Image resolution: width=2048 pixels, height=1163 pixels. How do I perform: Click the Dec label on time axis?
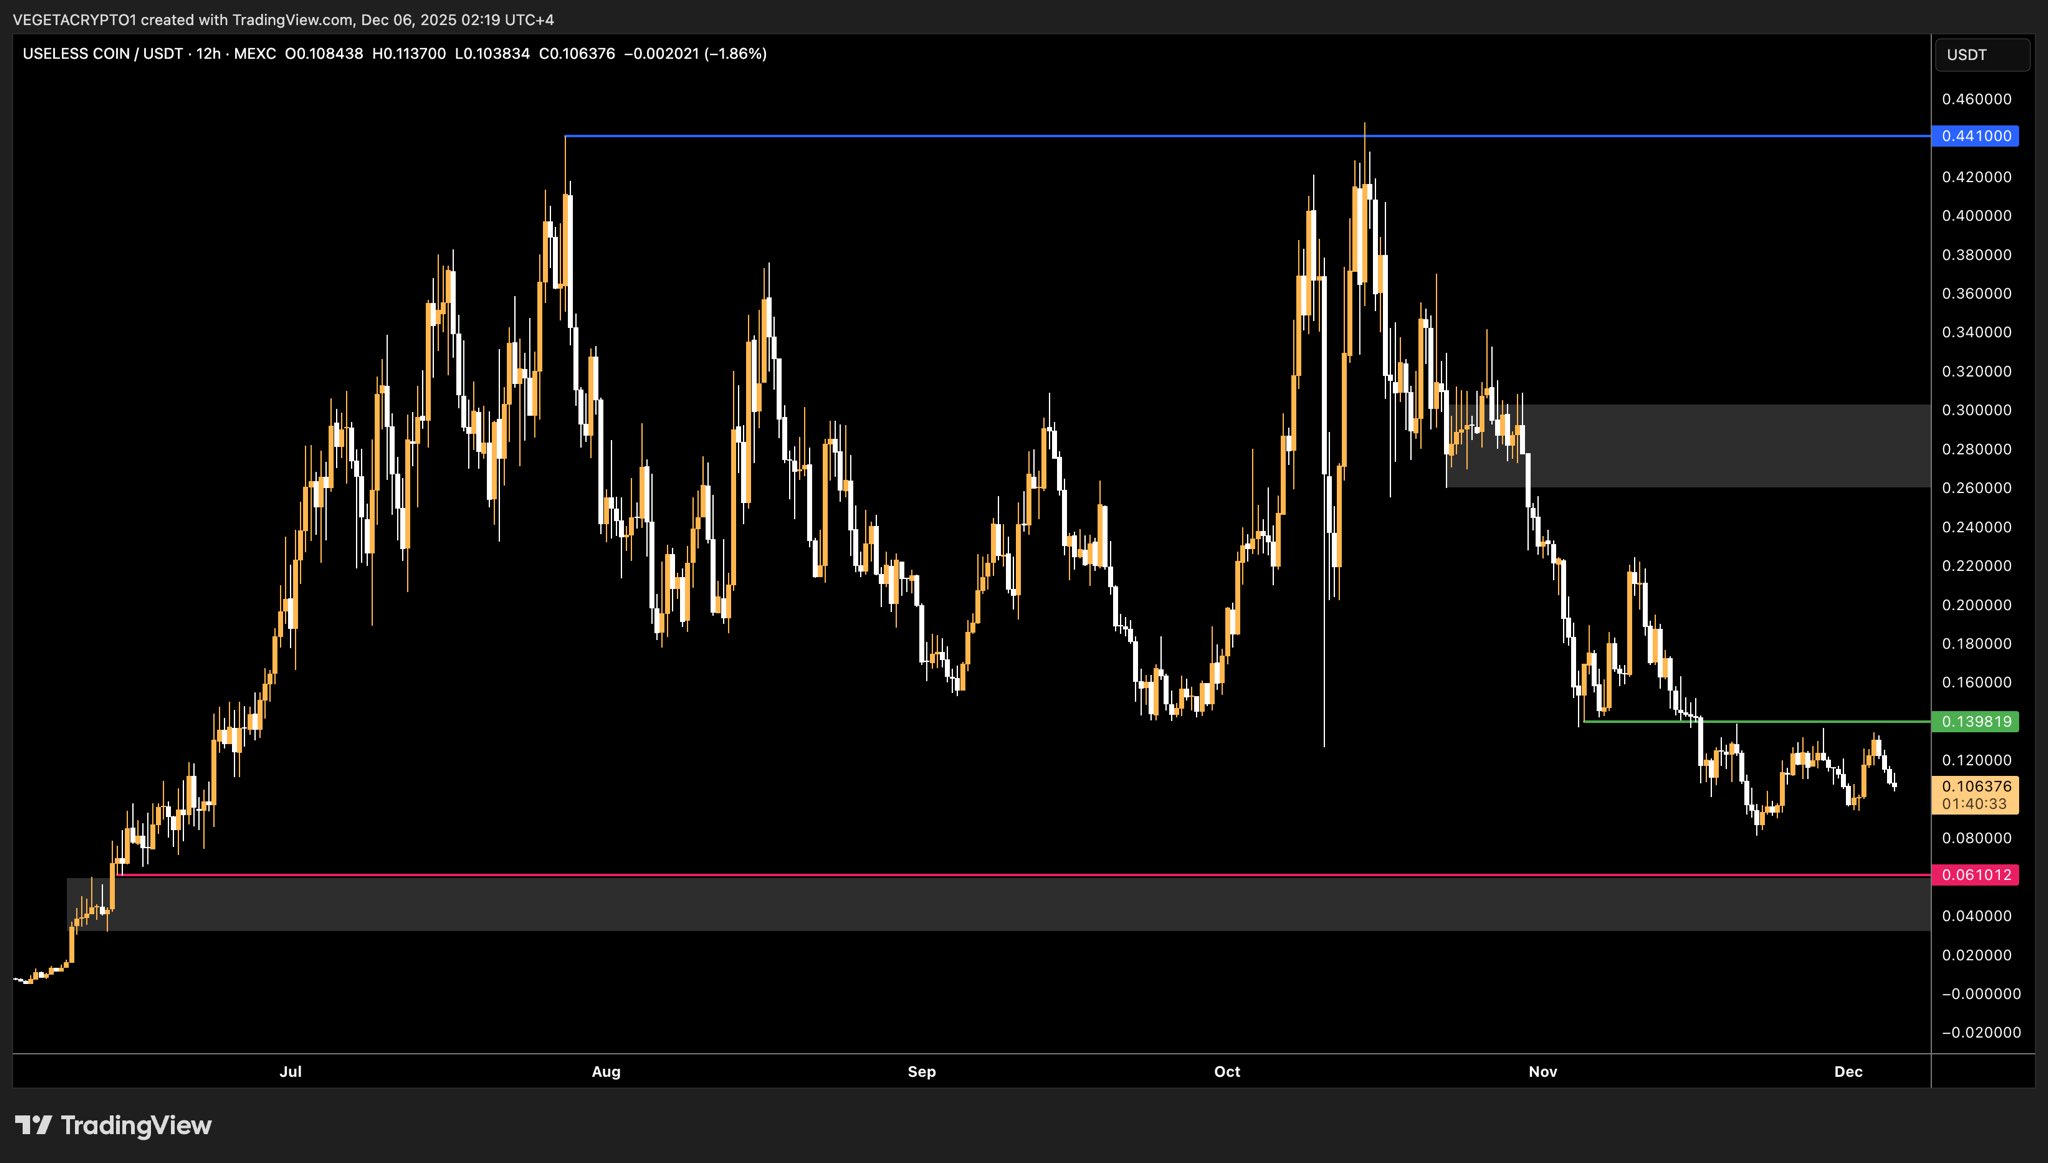pyautogui.click(x=1848, y=1072)
